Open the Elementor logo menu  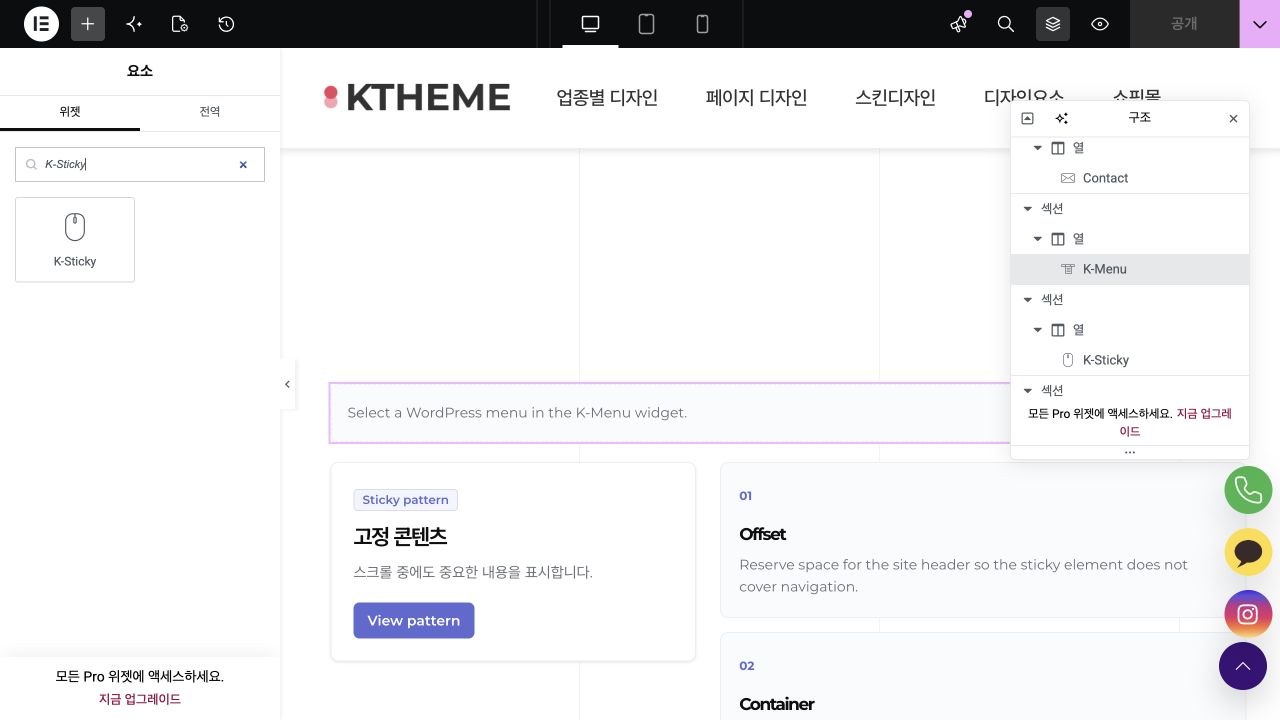41,24
